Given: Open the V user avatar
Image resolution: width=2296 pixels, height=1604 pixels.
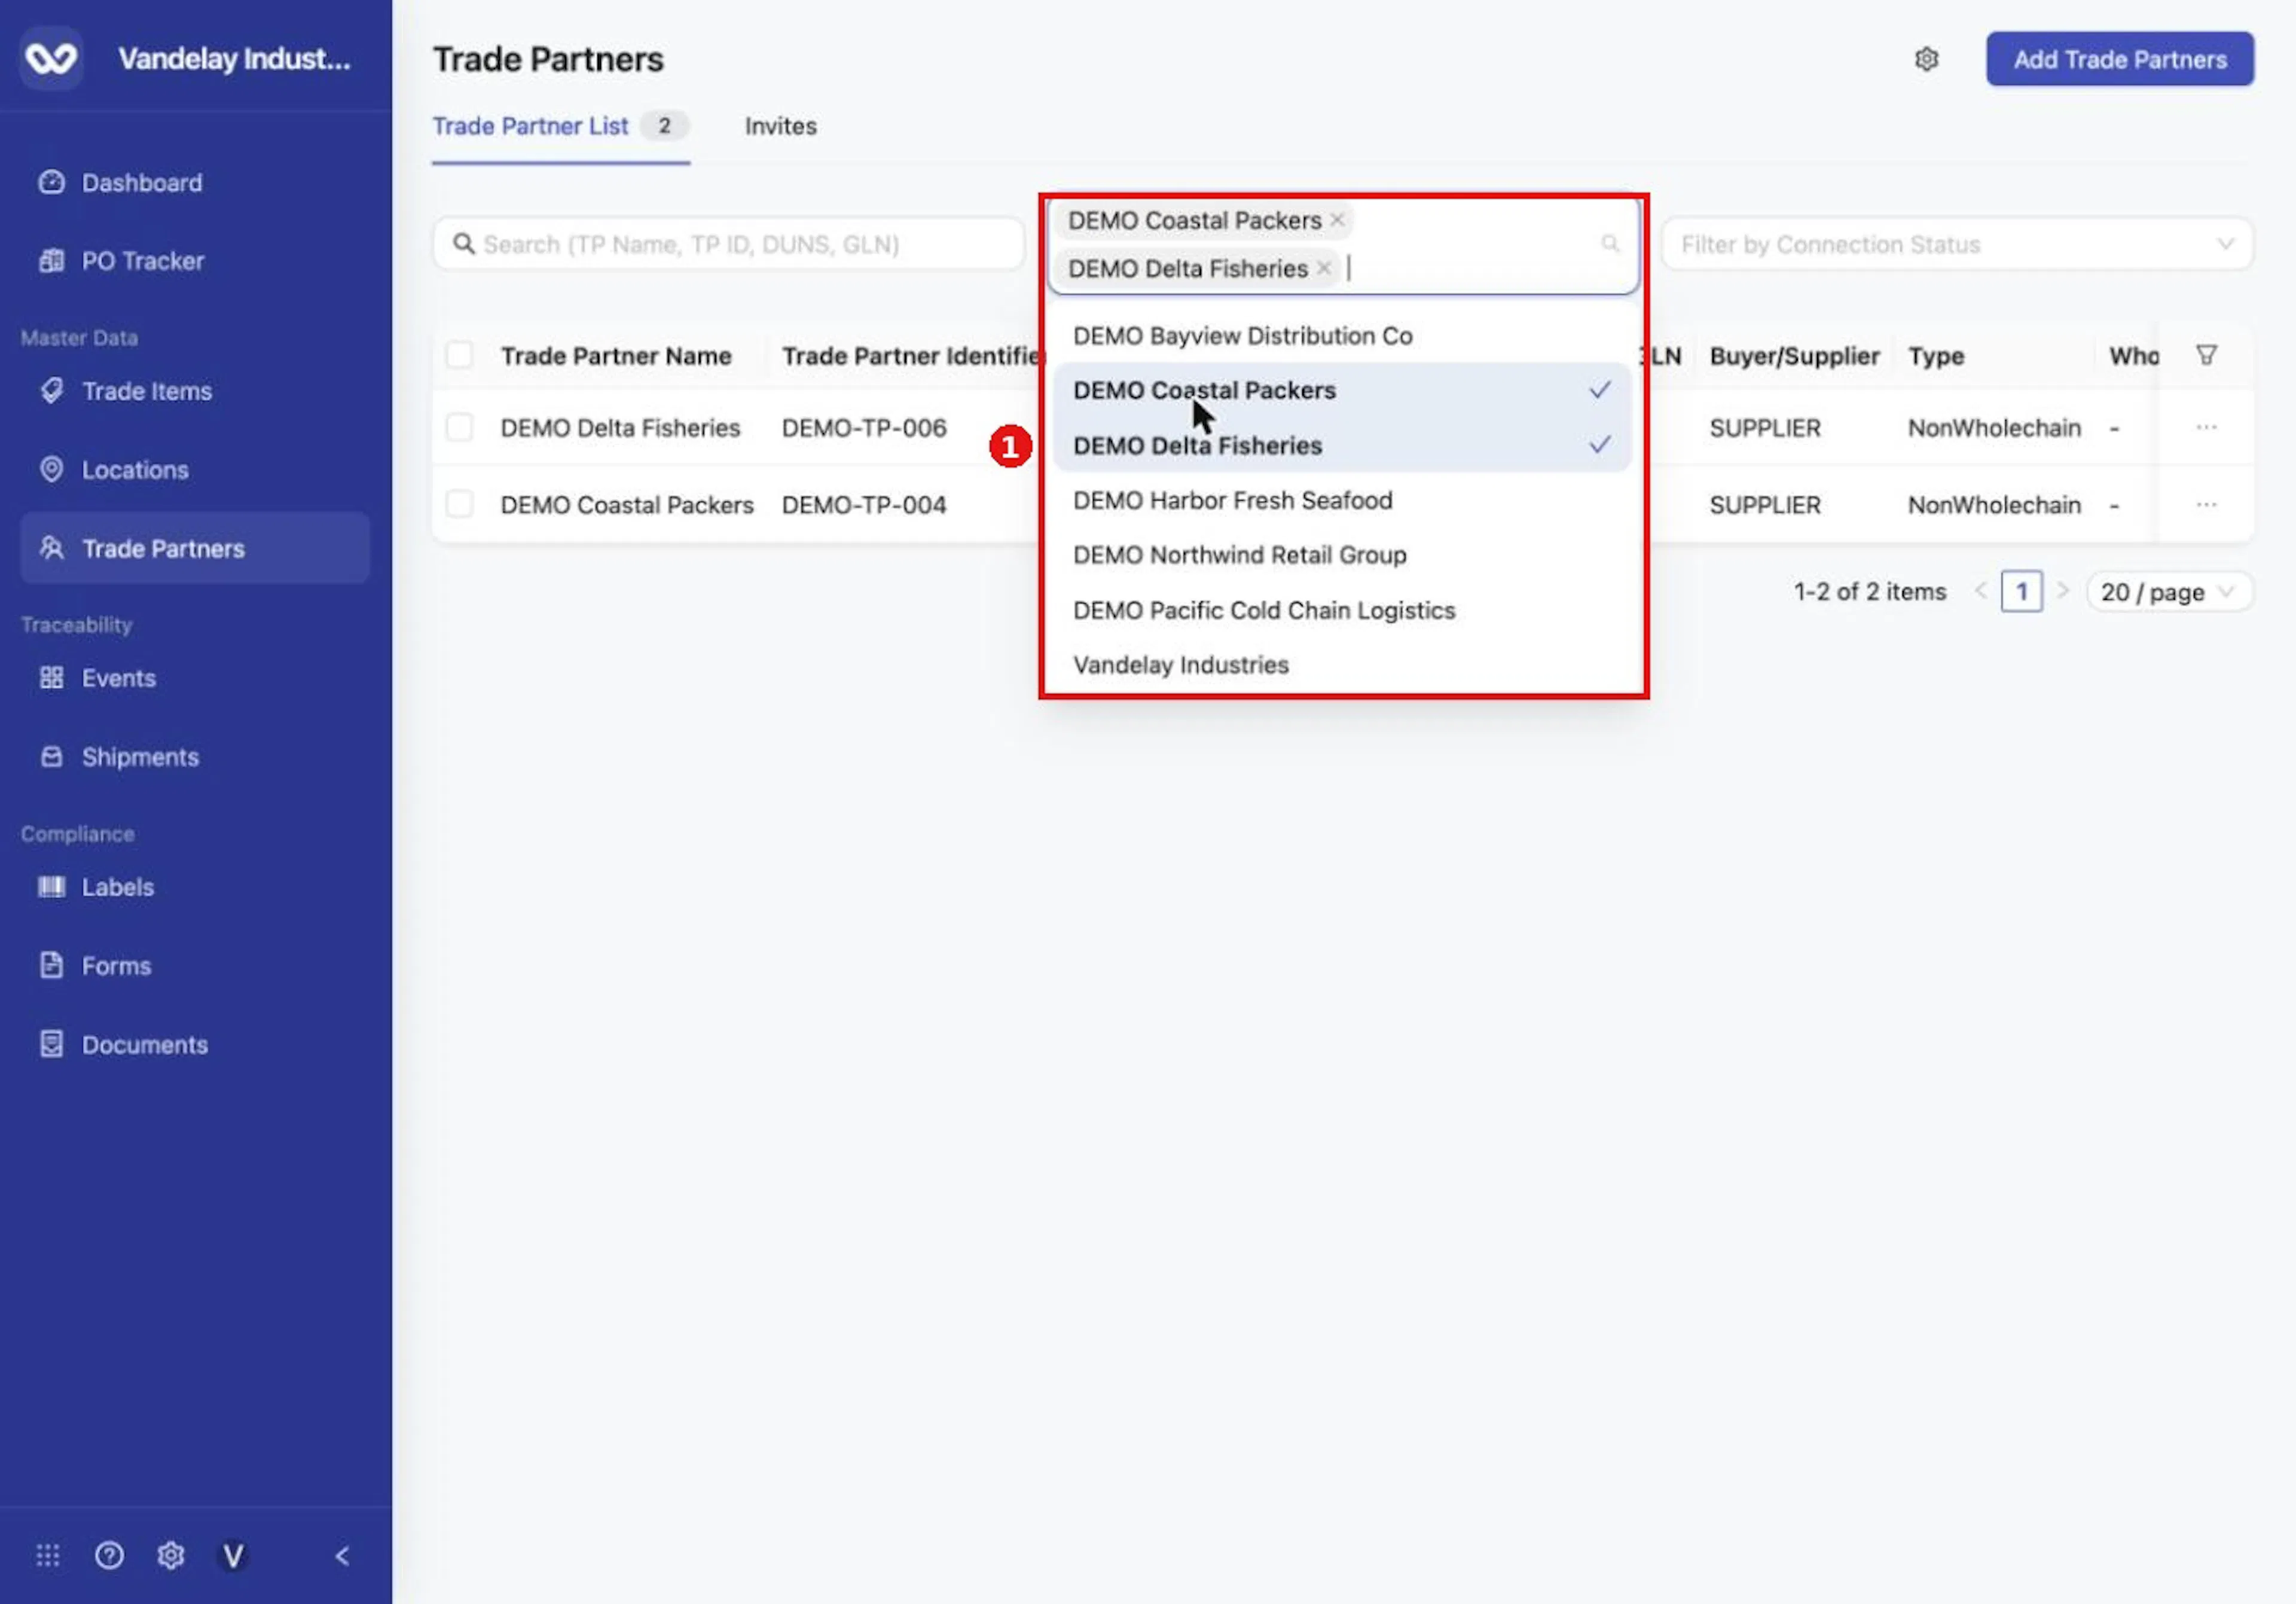Looking at the screenshot, I should tap(233, 1555).
